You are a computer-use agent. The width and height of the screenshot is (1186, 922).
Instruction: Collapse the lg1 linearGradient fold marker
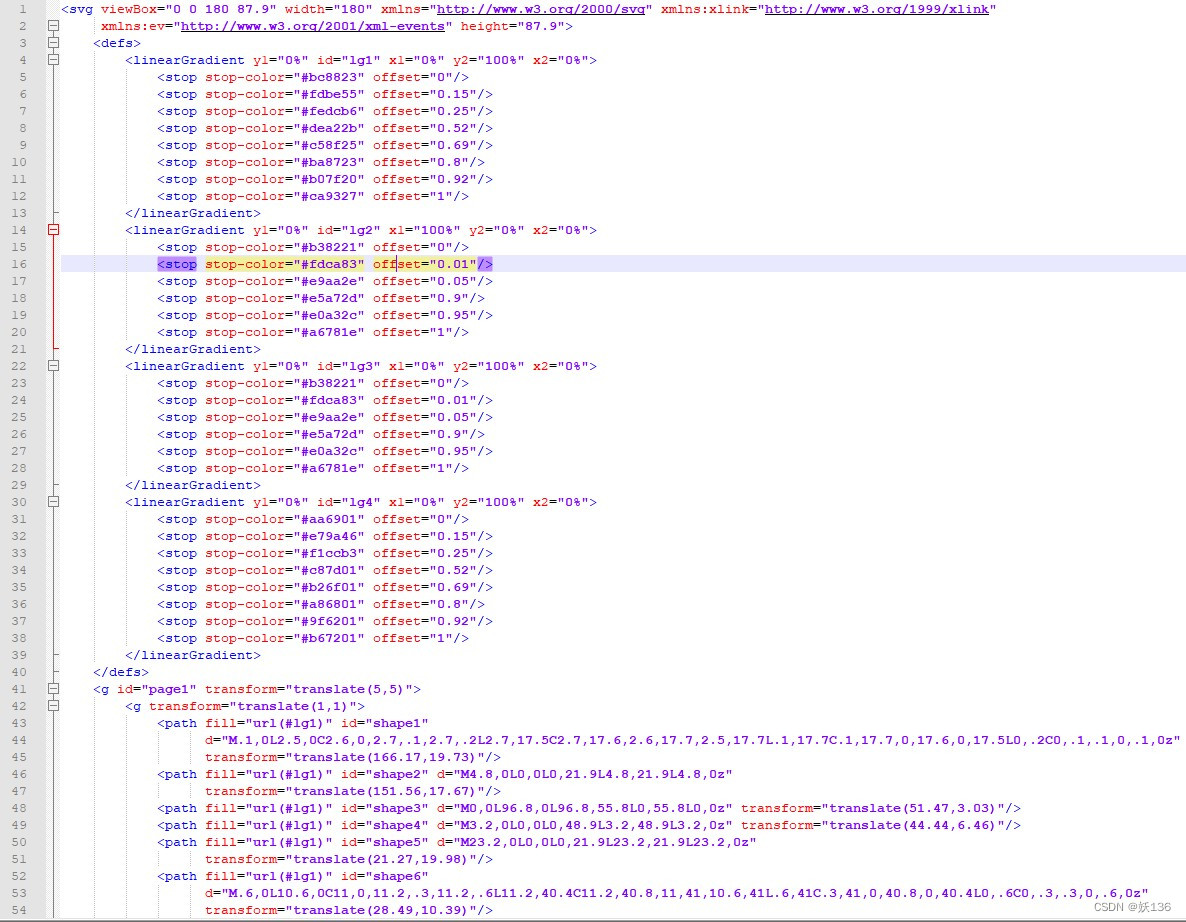click(54, 60)
